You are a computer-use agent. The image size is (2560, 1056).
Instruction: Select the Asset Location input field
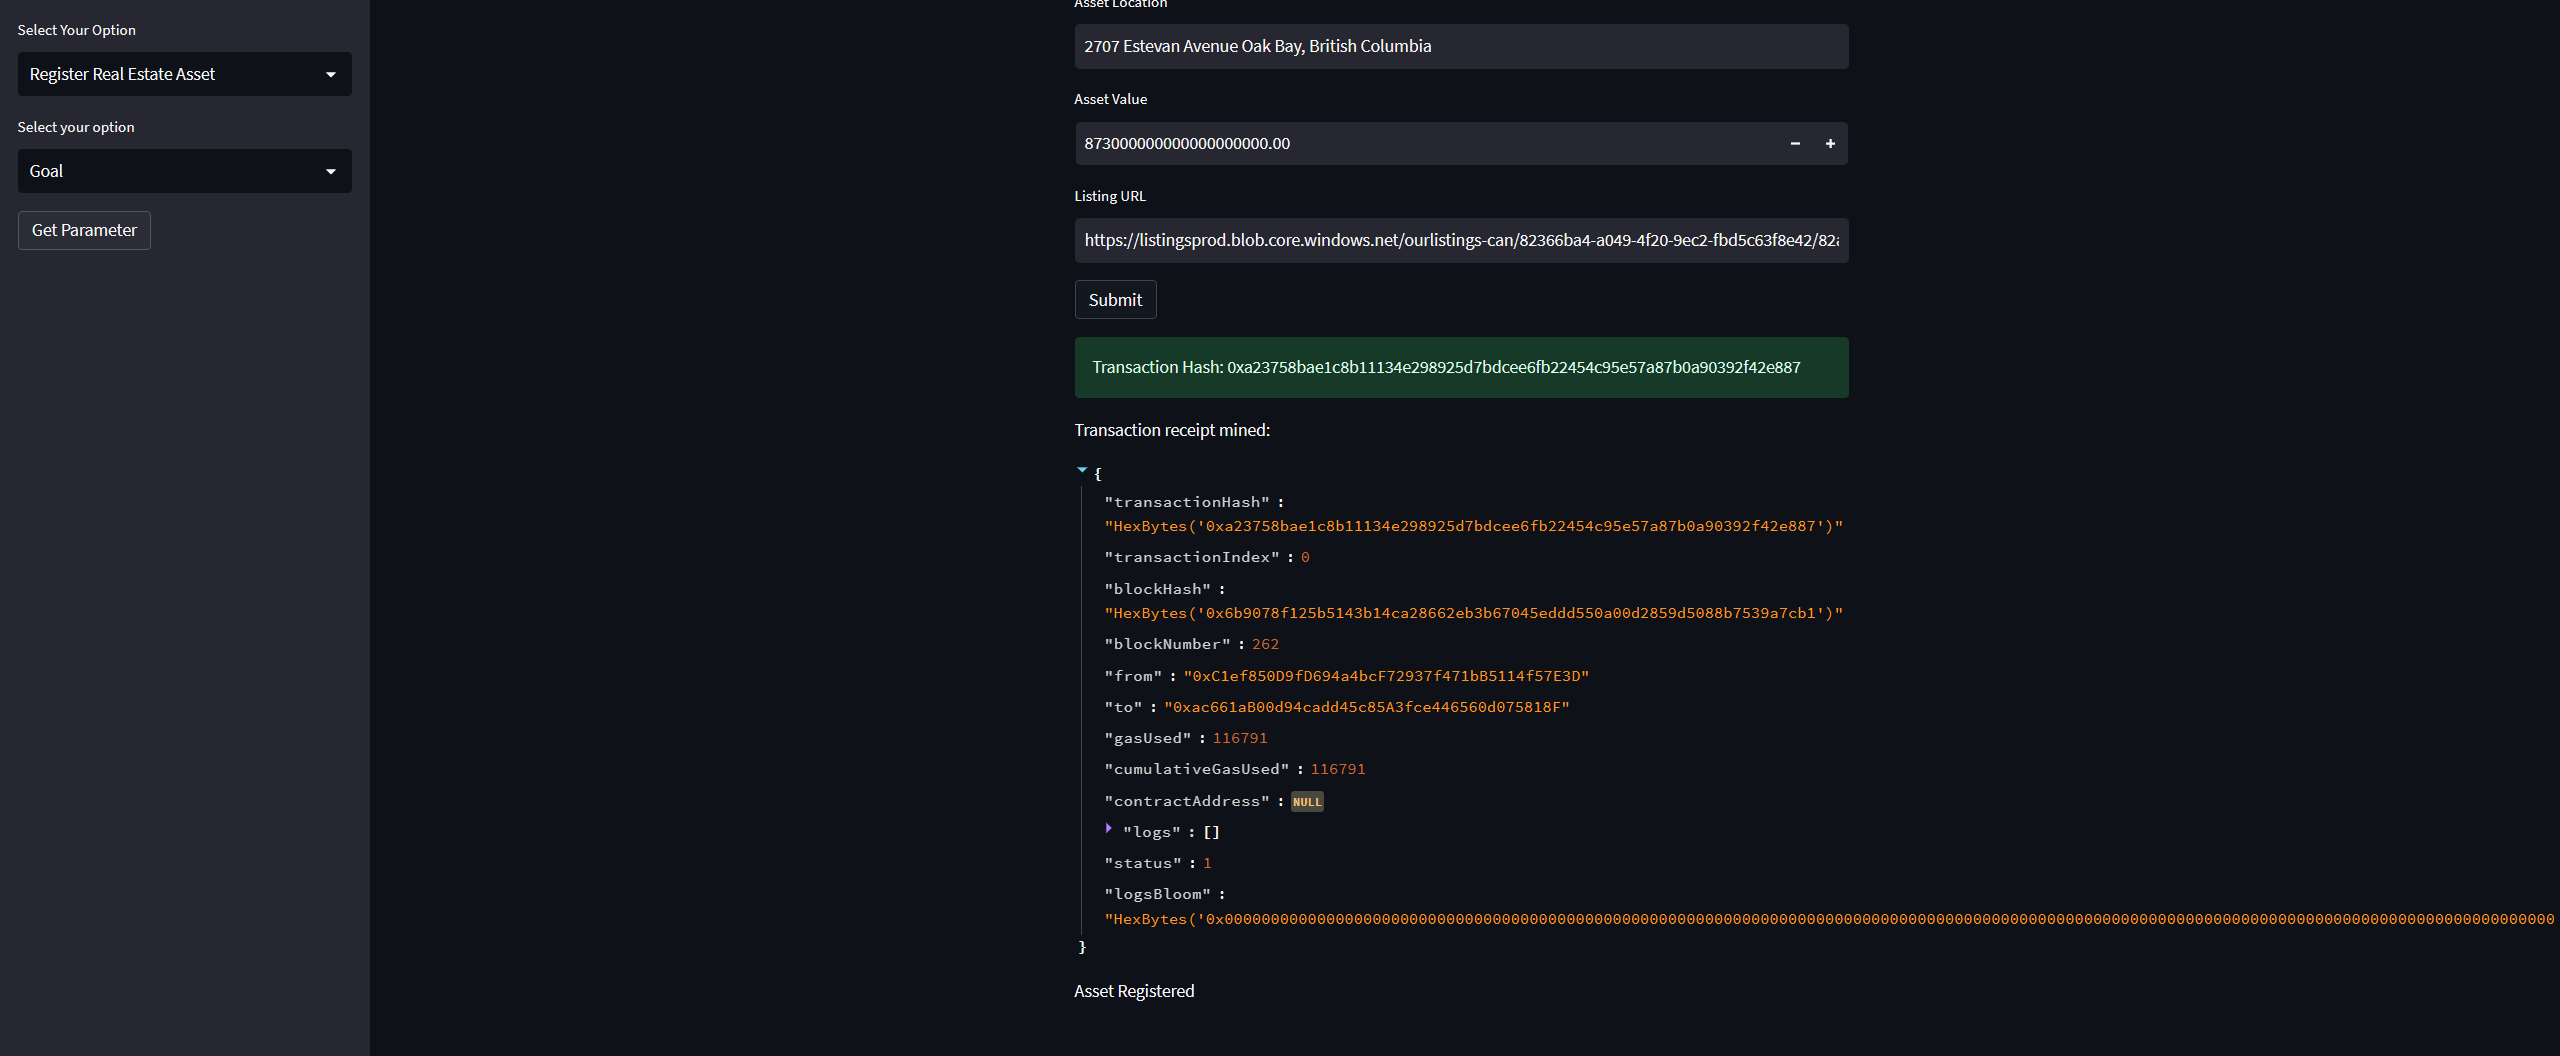(x=1460, y=46)
